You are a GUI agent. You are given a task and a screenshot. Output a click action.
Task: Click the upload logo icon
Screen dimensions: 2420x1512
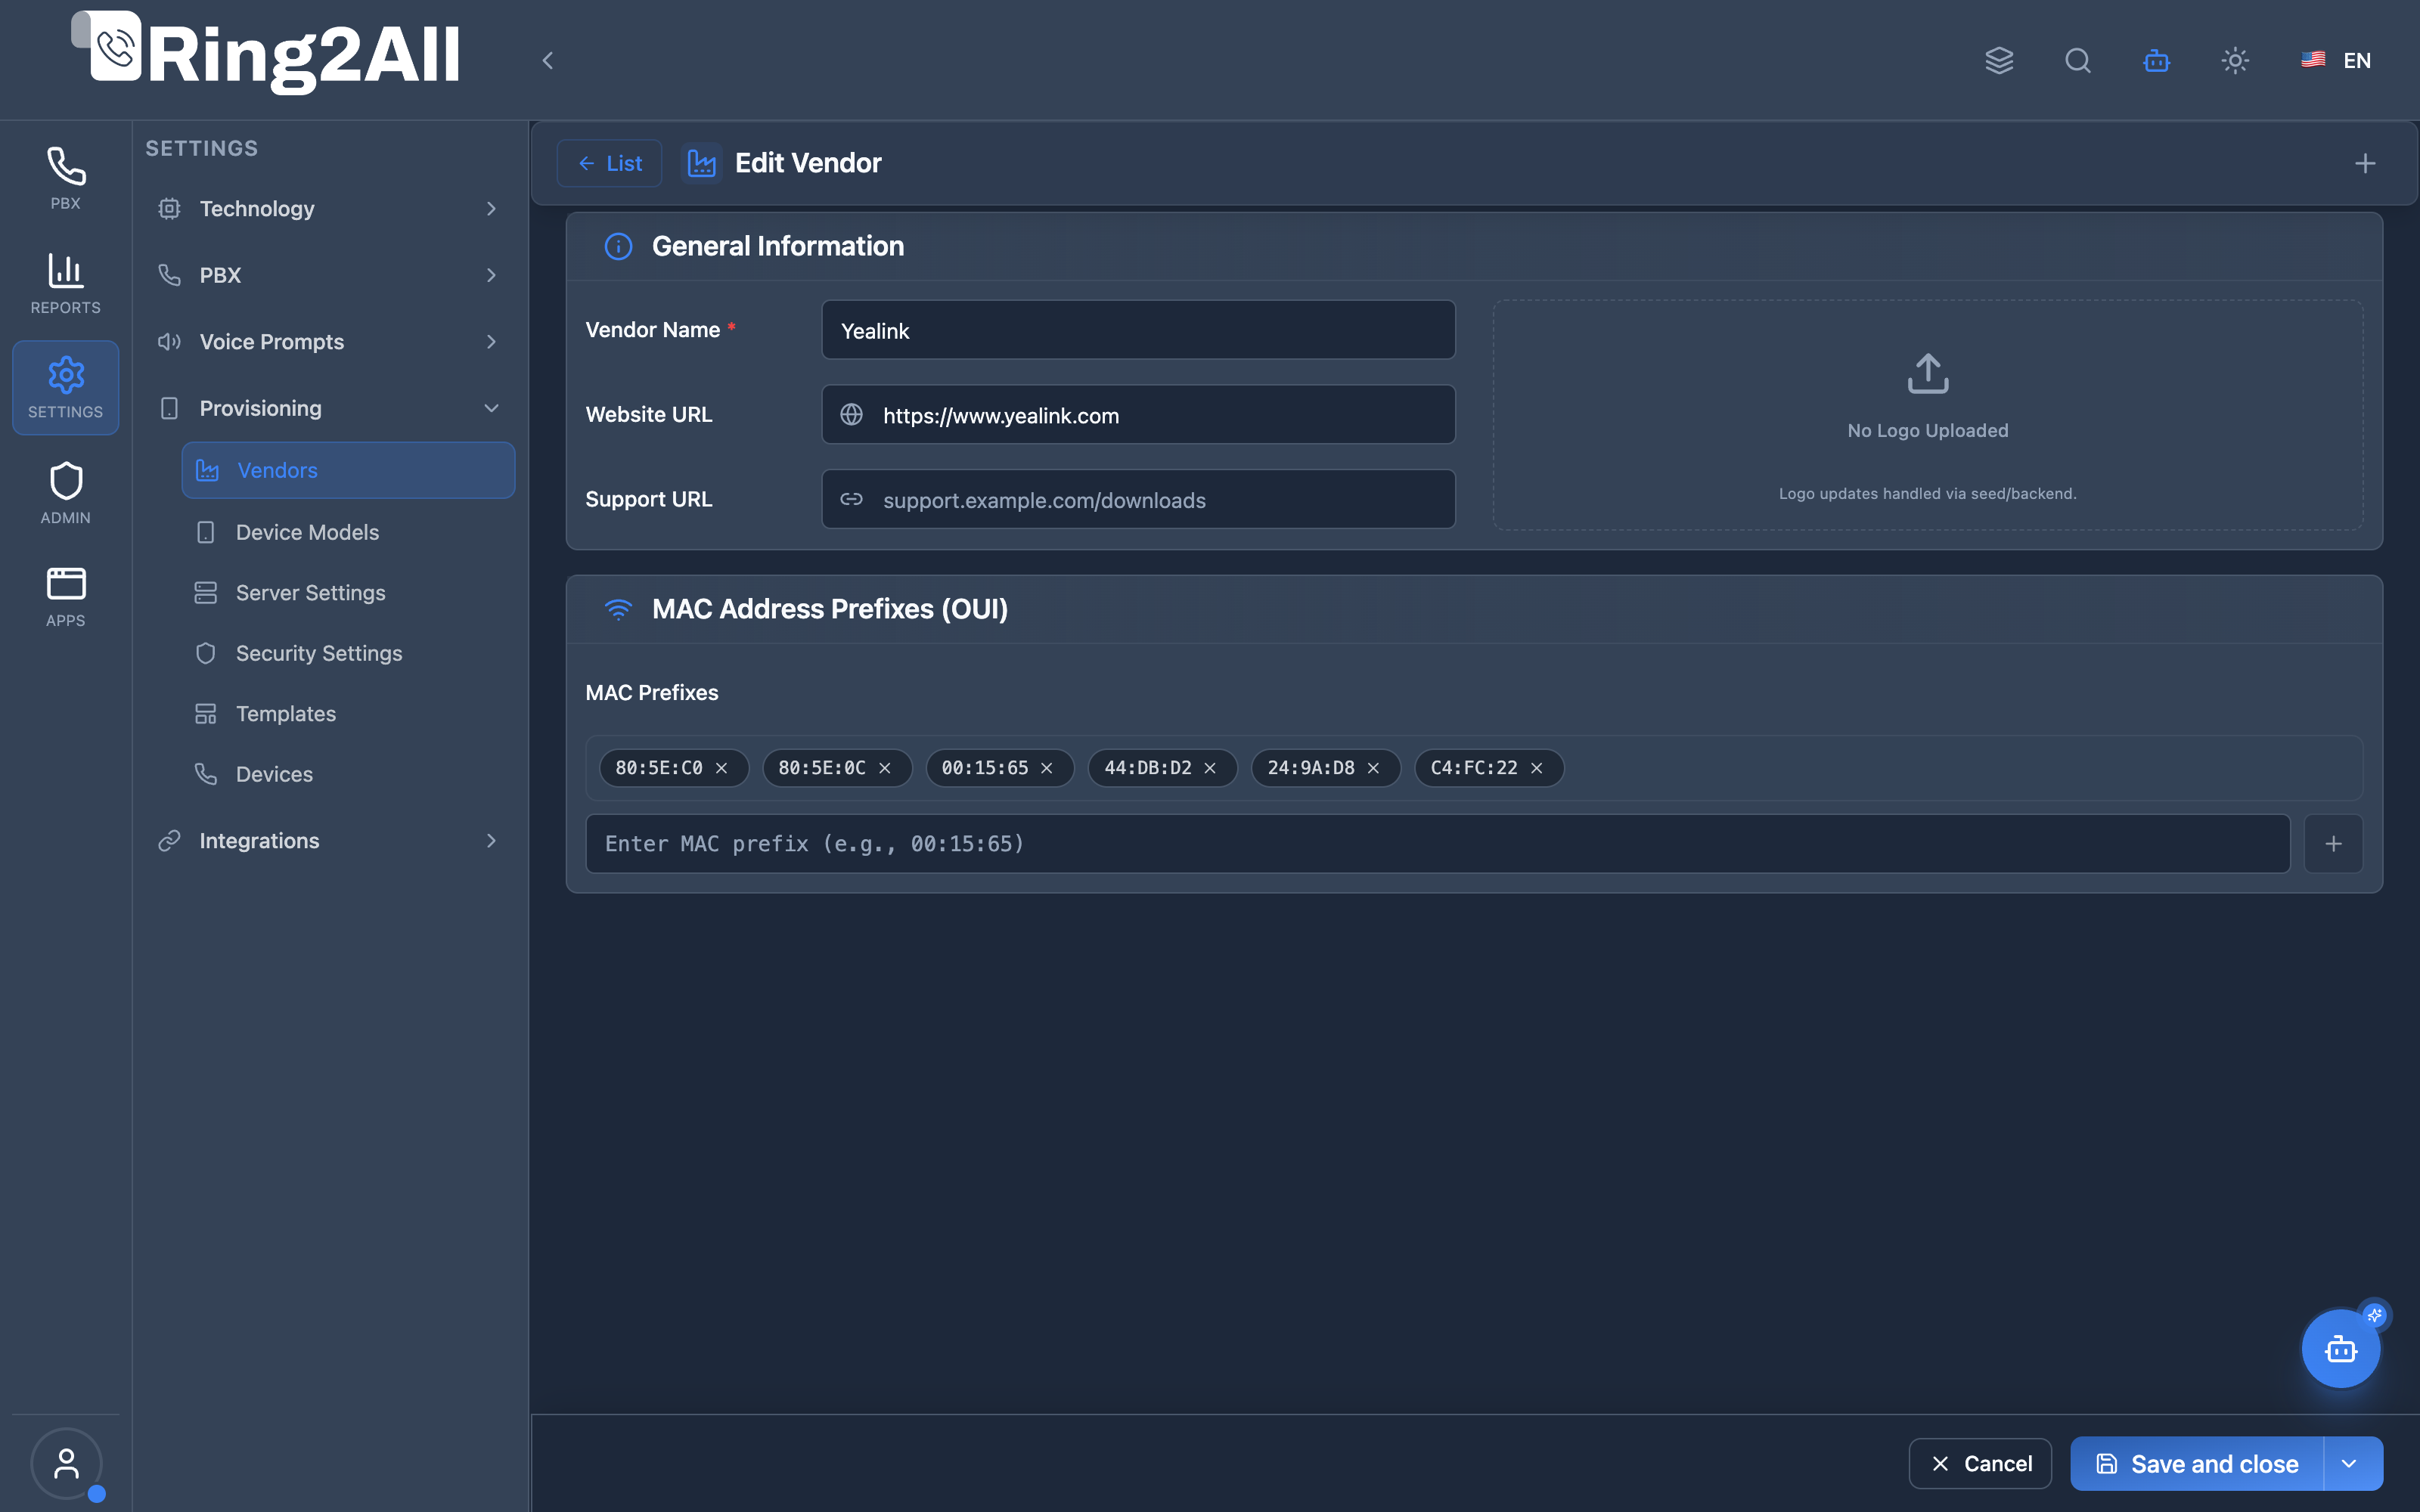pyautogui.click(x=1927, y=374)
